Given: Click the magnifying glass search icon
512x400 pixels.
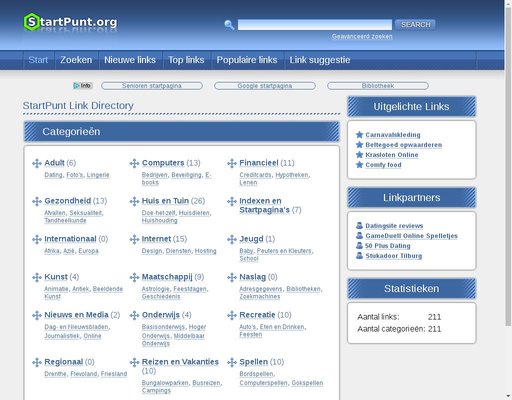Looking at the screenshot, I should (x=229, y=25).
